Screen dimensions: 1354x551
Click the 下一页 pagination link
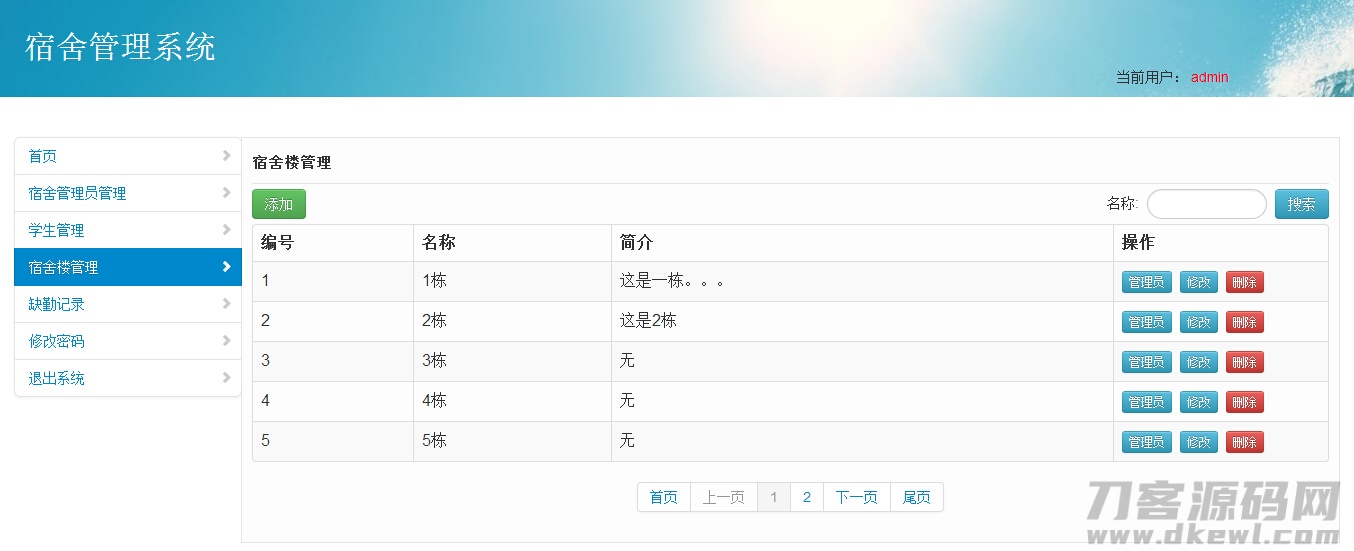(856, 497)
